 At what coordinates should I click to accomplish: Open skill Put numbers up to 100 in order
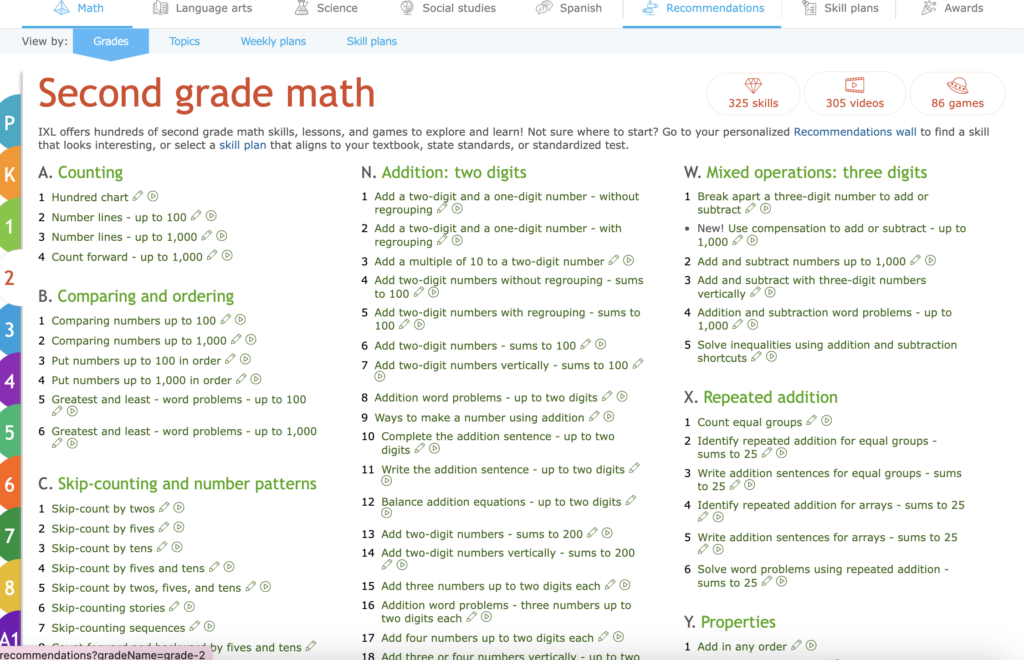tap(136, 360)
